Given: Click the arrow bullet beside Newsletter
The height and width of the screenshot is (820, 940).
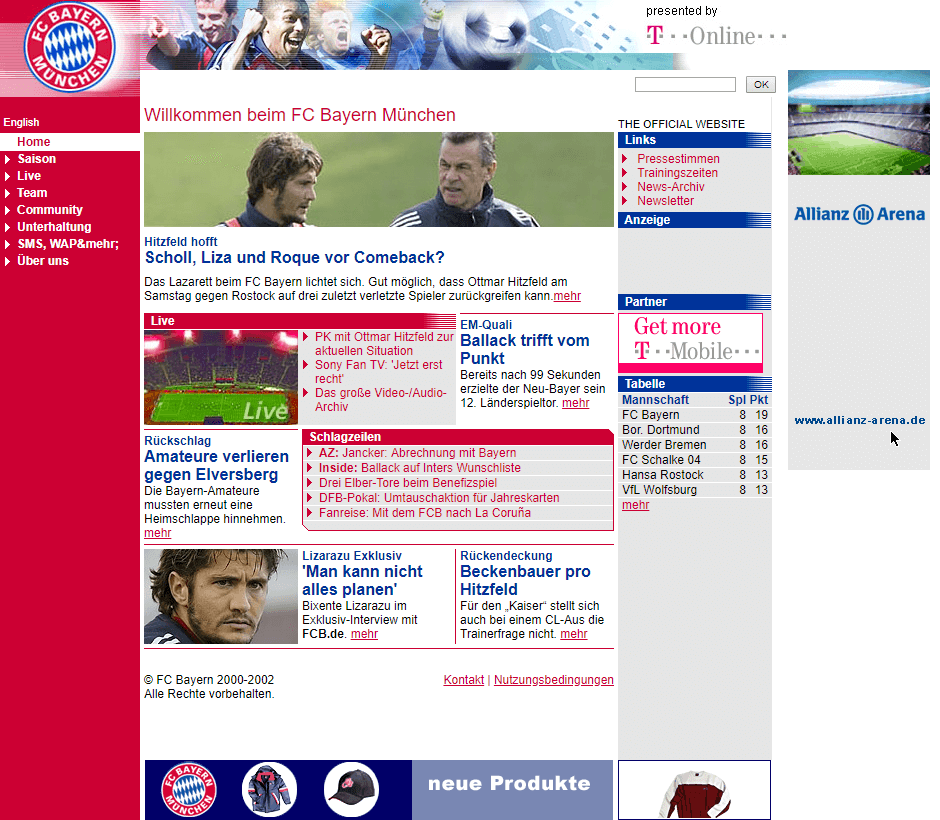Looking at the screenshot, I should pyautogui.click(x=625, y=201).
